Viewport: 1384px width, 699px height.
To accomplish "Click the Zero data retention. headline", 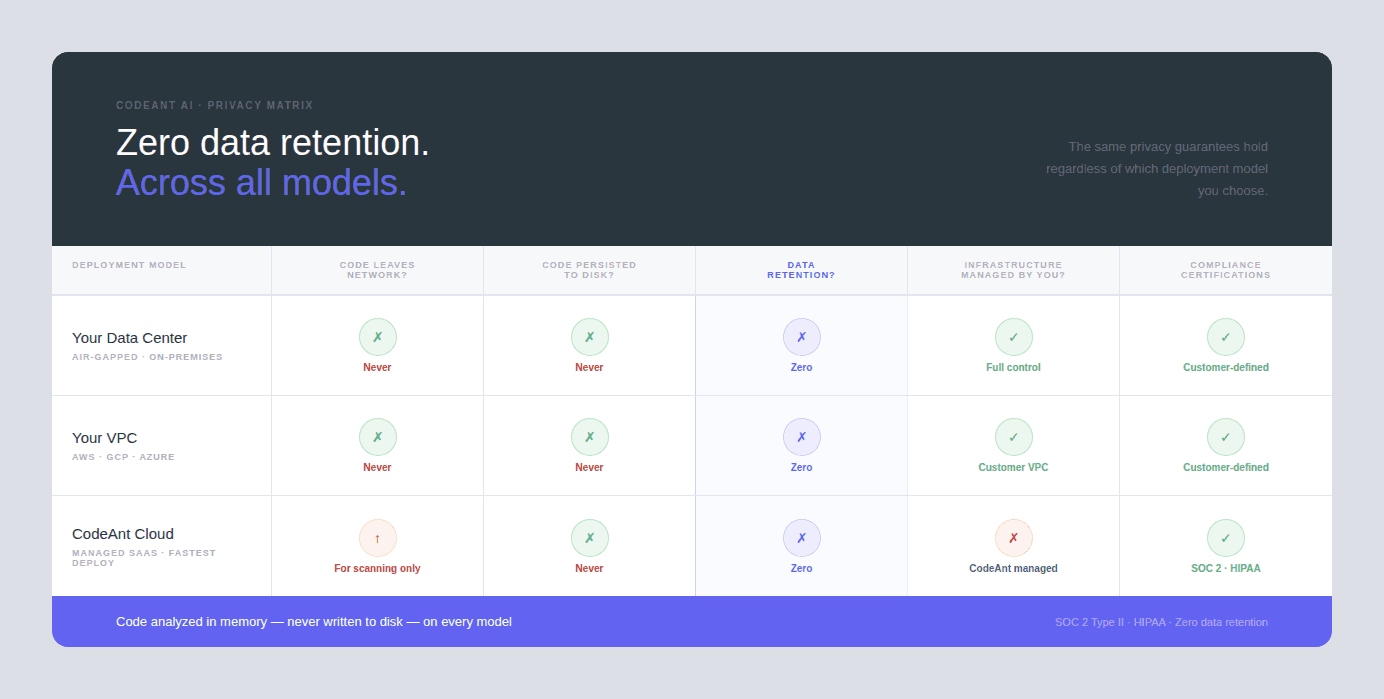I will [x=273, y=143].
